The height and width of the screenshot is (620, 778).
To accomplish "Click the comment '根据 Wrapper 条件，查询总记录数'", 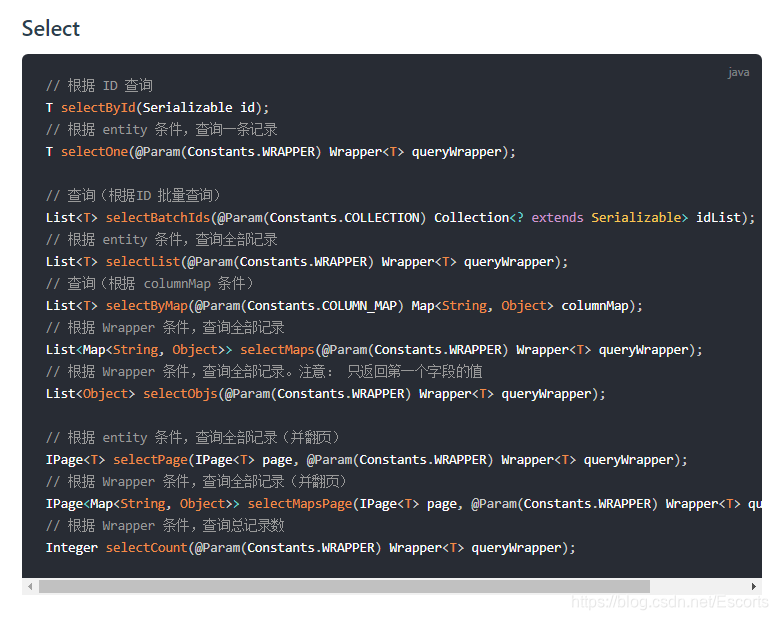I will [x=176, y=526].
